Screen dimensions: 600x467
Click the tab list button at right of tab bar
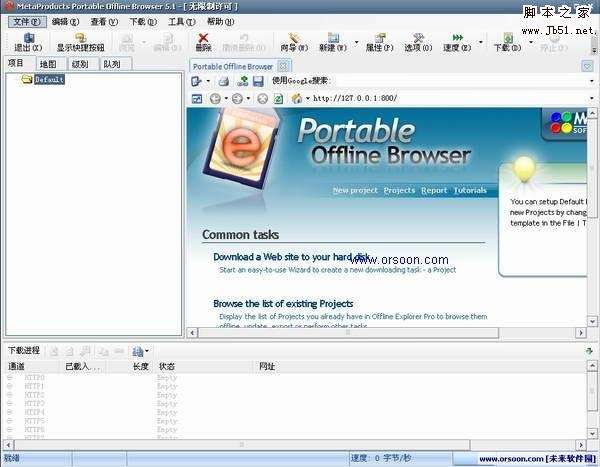click(587, 66)
